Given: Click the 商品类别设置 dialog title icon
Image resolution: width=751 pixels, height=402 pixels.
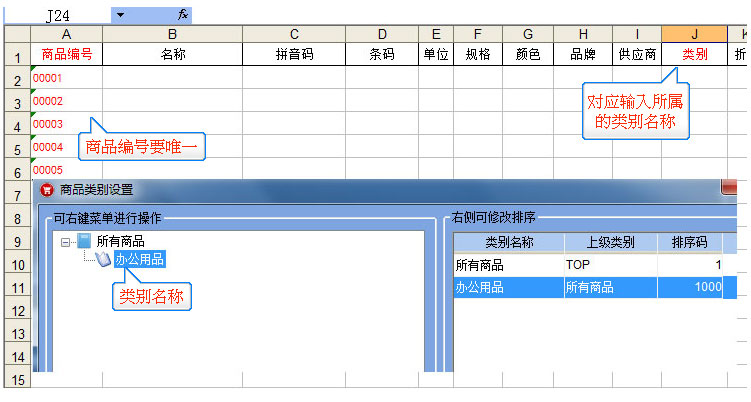Looking at the screenshot, I should point(47,190).
